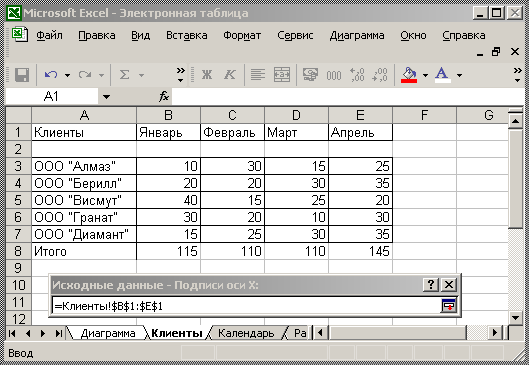Click the thousands separator 000 button
Viewport: 529px width, 365px height.
334,75
